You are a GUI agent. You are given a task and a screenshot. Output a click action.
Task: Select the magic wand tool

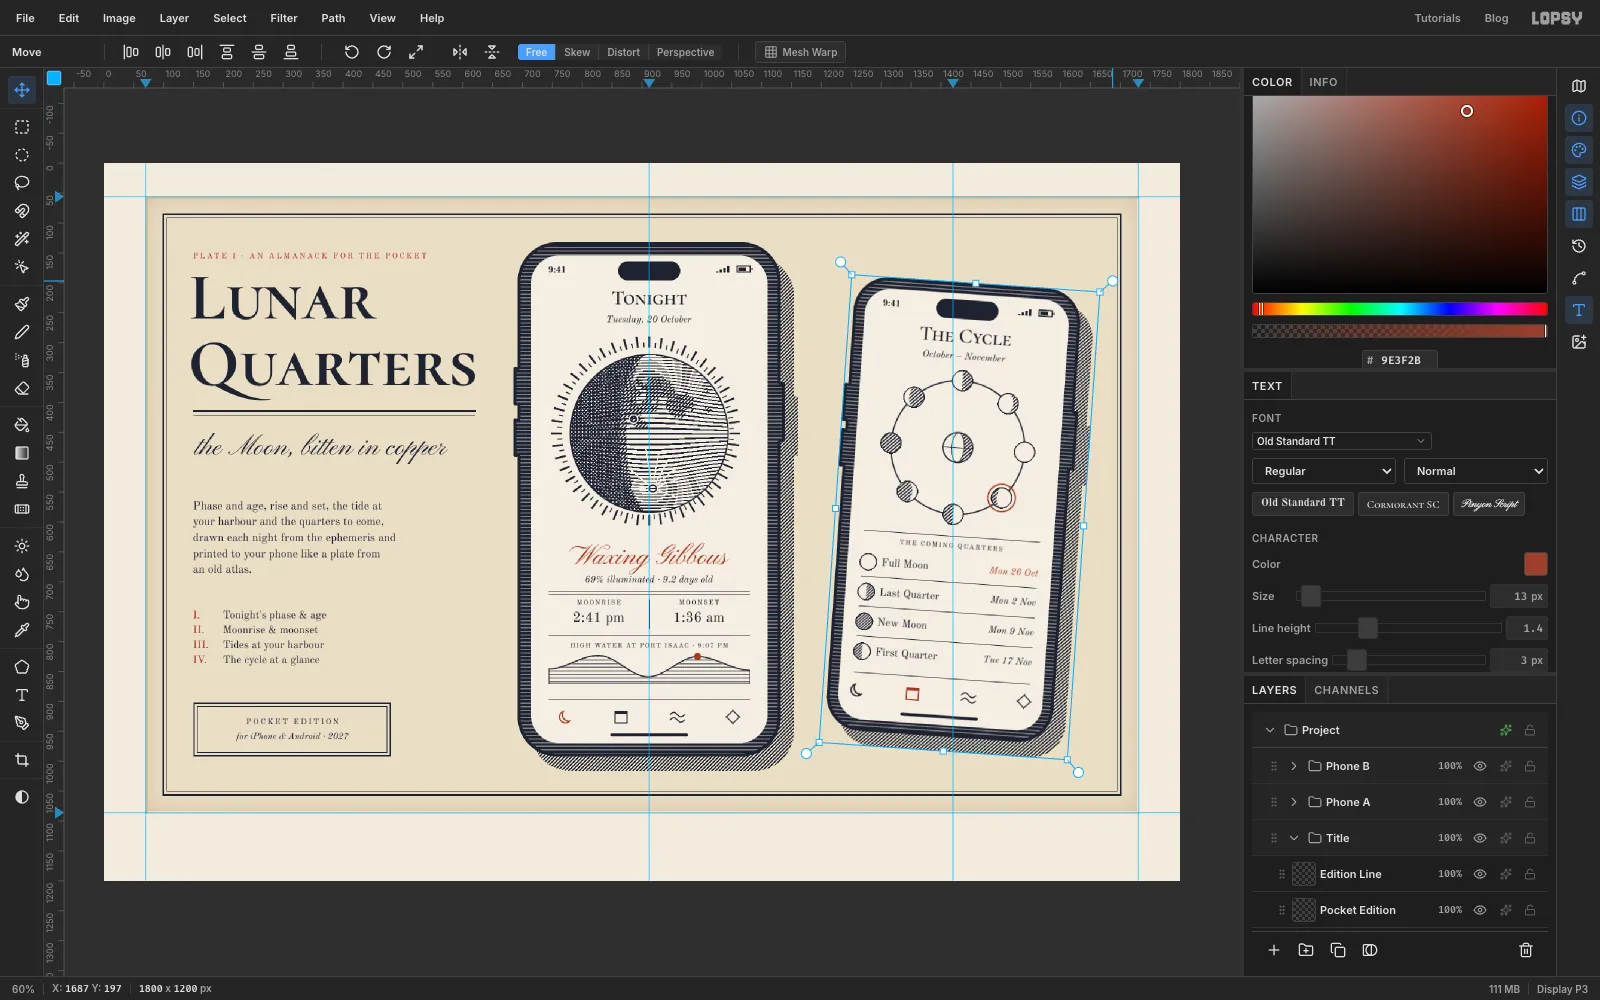coord(22,239)
